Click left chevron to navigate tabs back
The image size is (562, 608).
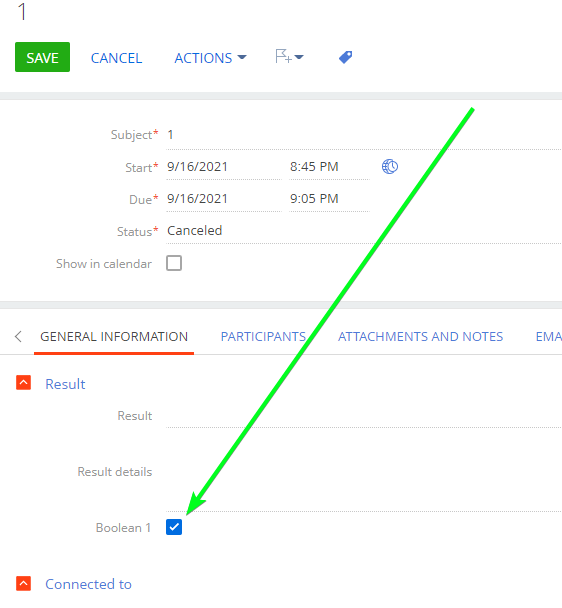point(18,336)
